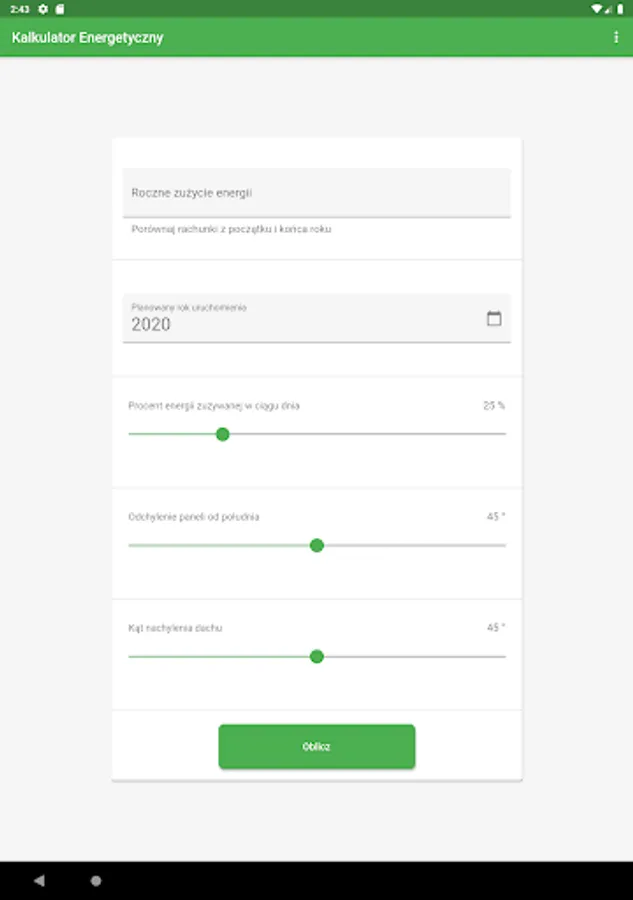Tap the Wi-Fi signal status icon
633x900 pixels.
[x=597, y=8]
